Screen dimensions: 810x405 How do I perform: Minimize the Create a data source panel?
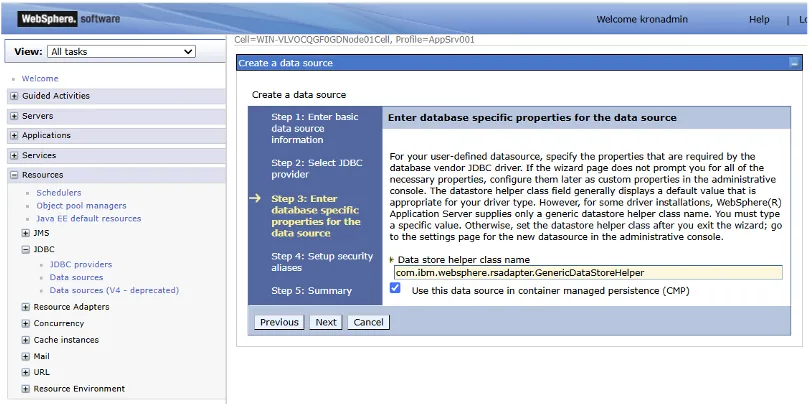point(793,63)
